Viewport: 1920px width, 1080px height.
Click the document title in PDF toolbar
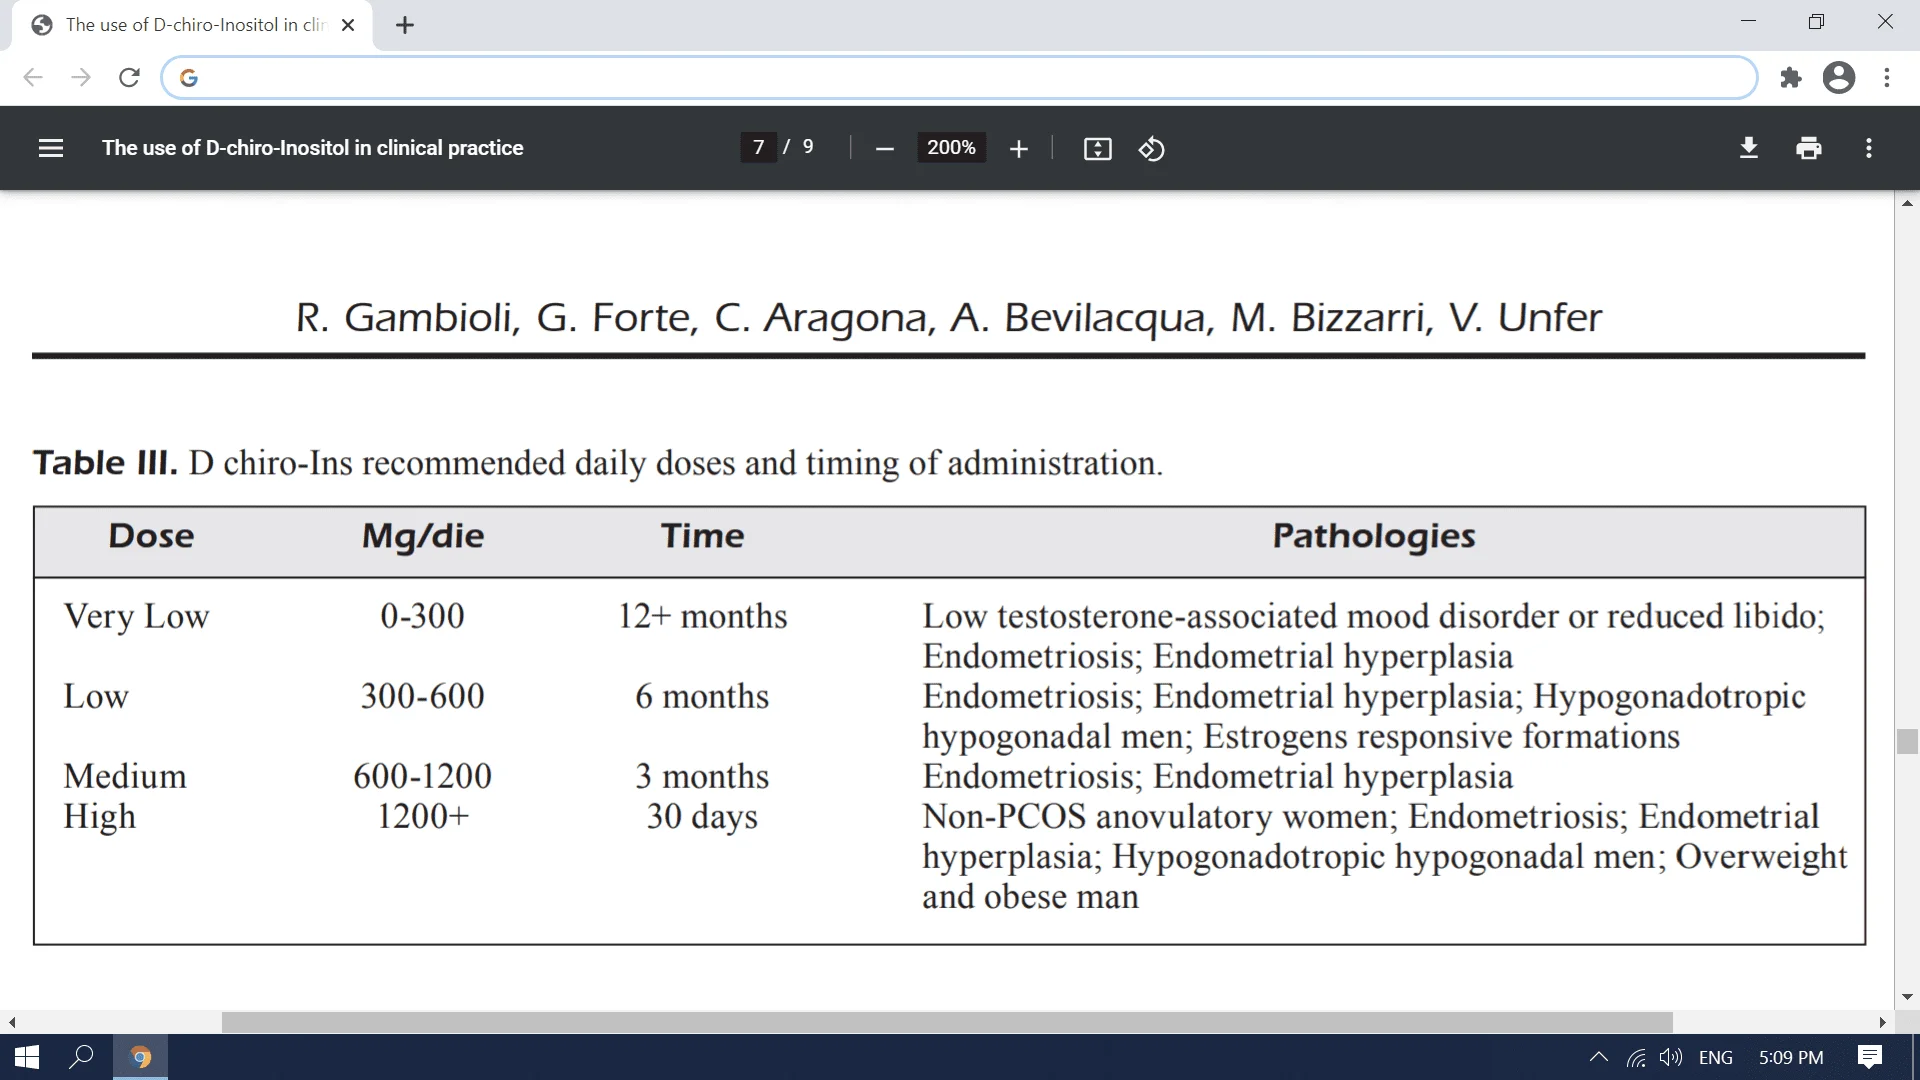pos(312,148)
